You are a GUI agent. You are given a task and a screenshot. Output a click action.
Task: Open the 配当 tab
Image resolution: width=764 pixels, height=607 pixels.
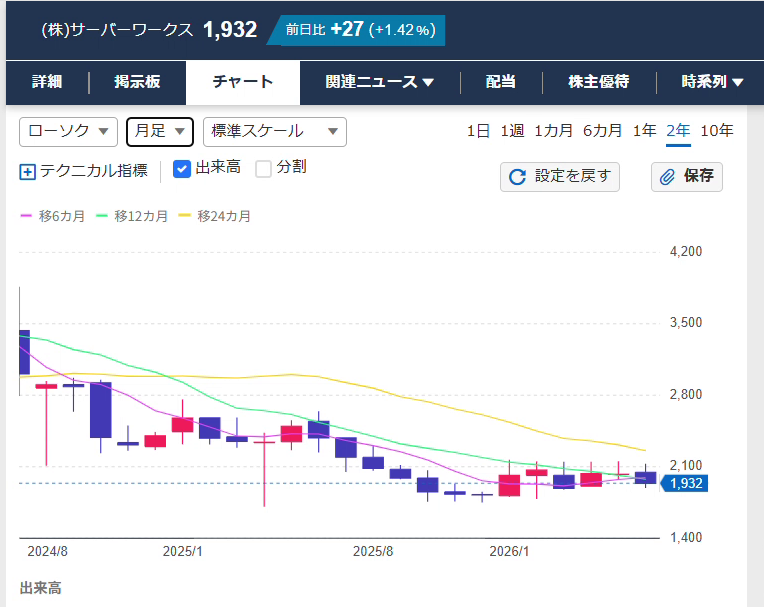[501, 82]
